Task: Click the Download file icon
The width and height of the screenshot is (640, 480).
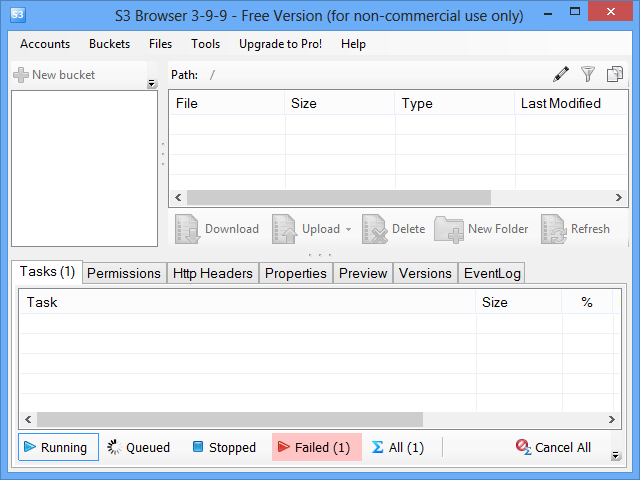Action: coord(187,229)
